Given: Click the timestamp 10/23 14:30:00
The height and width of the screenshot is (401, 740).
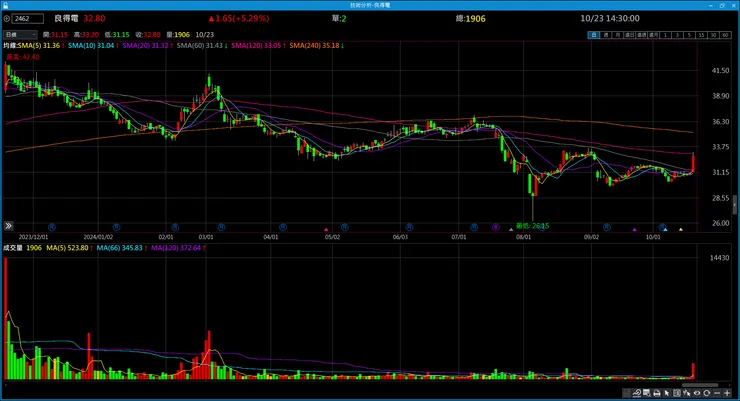Looking at the screenshot, I should 610,18.
